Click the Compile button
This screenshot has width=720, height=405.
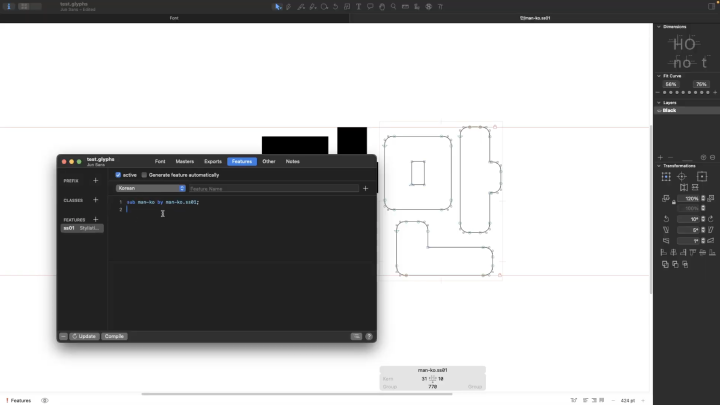click(x=114, y=337)
